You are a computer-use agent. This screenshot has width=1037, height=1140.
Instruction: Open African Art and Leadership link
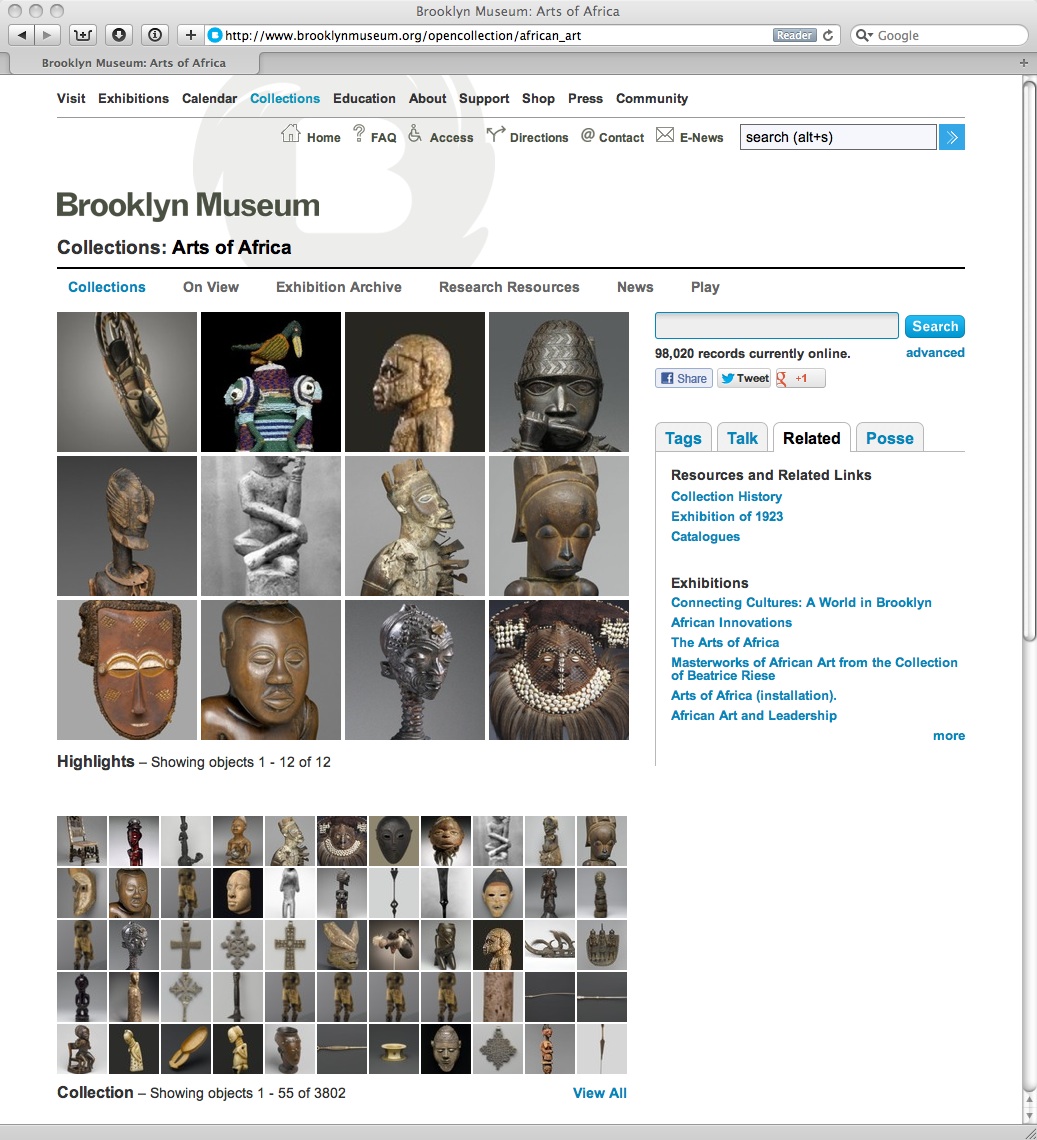[x=754, y=715]
